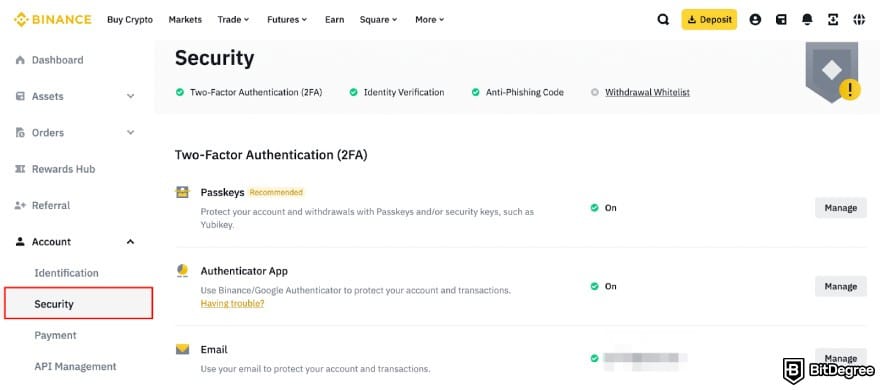Click the 'Identity Verification' status text

pos(404,93)
